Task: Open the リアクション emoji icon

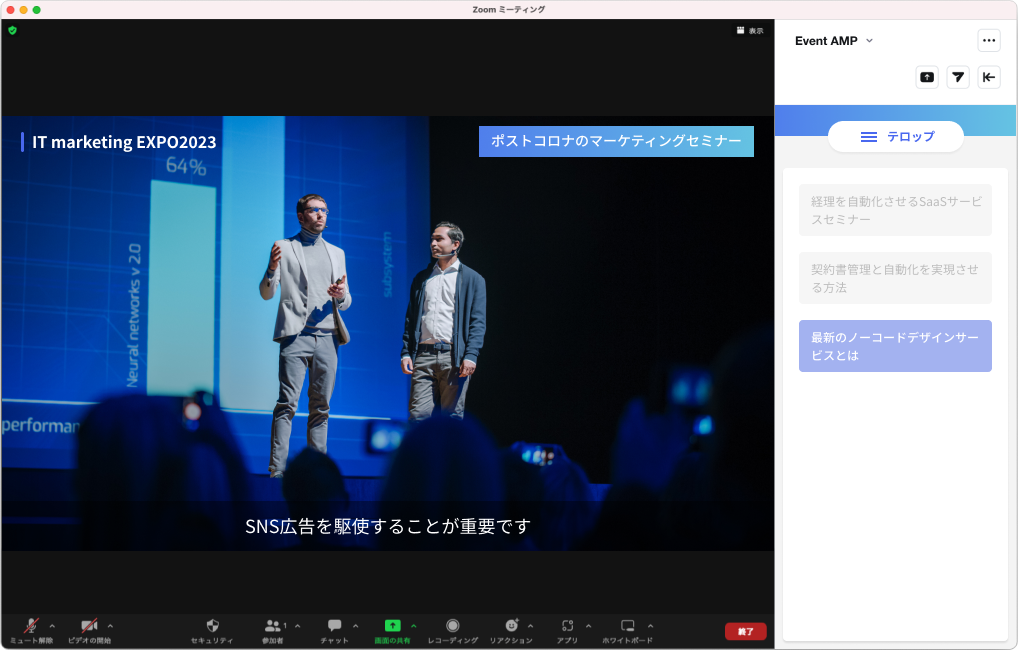Action: click(511, 626)
